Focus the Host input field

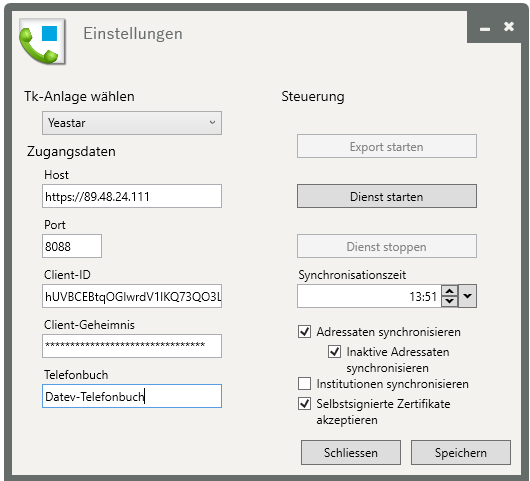click(132, 196)
